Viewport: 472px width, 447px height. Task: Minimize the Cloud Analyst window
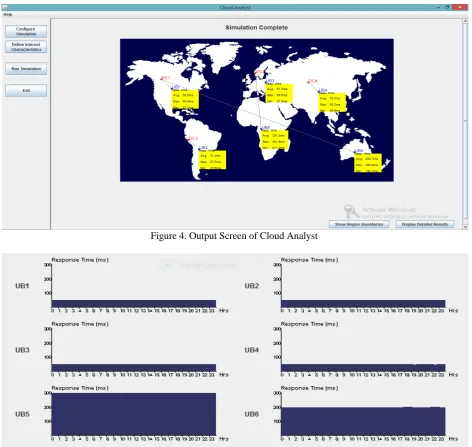coord(438,7)
